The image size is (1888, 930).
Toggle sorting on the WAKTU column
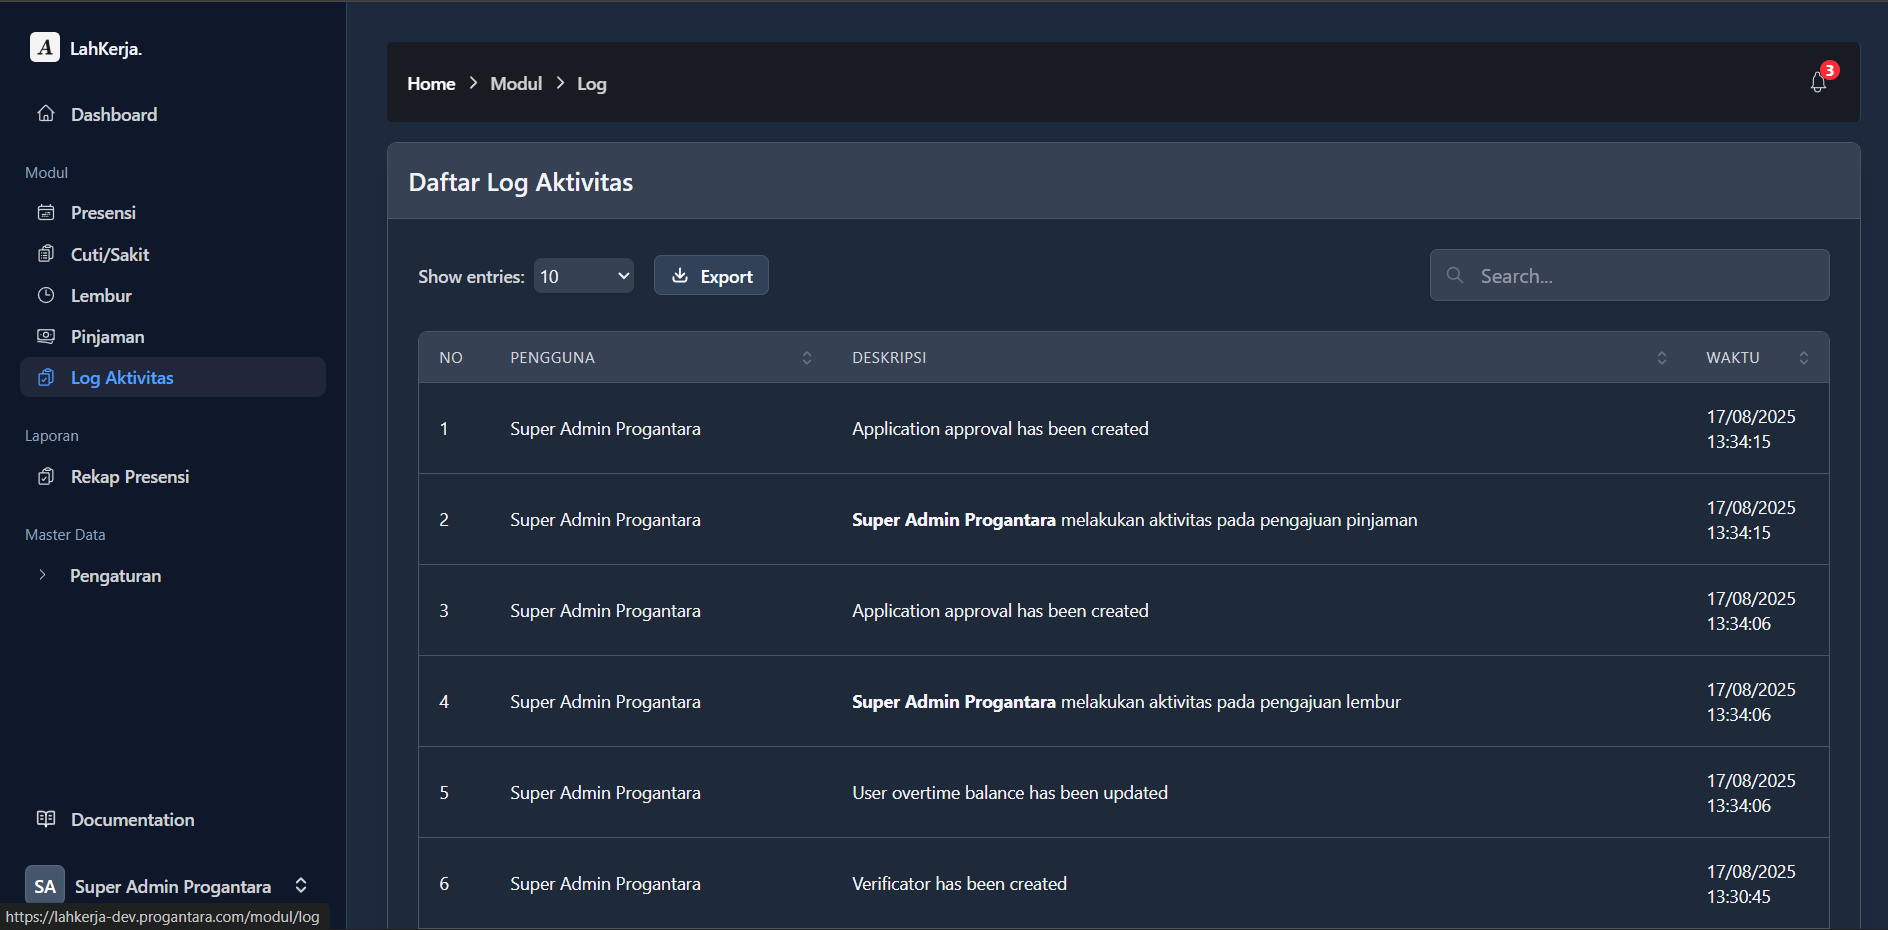point(1804,357)
